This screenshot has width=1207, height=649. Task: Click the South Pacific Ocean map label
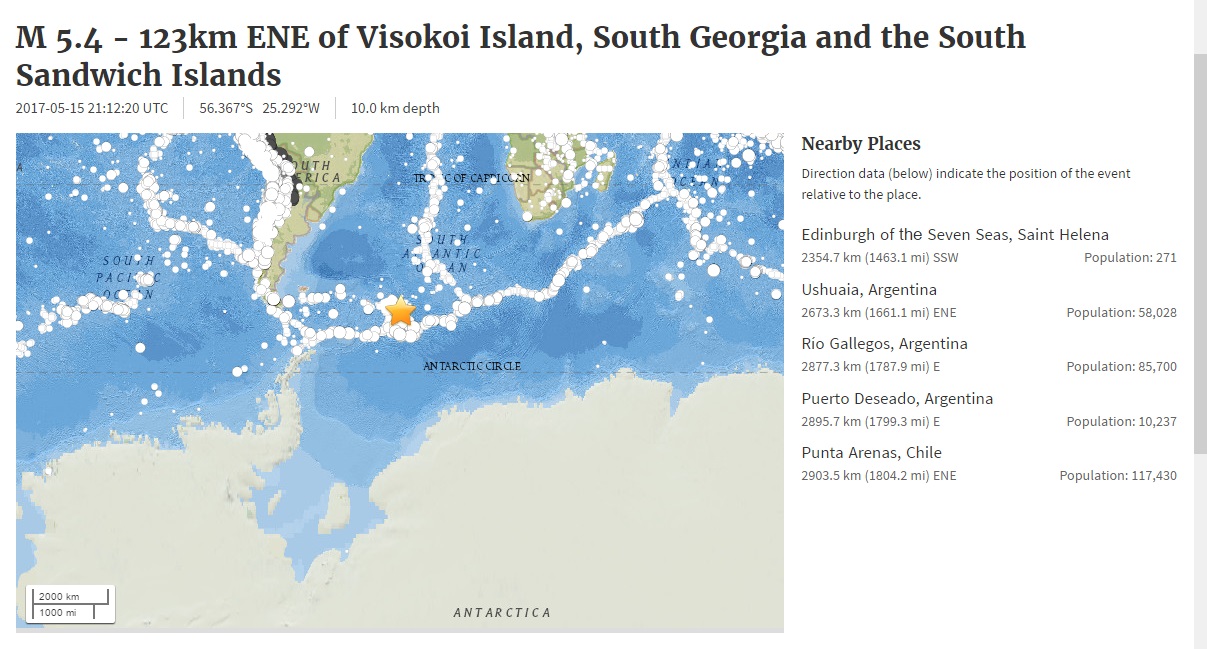coord(127,277)
